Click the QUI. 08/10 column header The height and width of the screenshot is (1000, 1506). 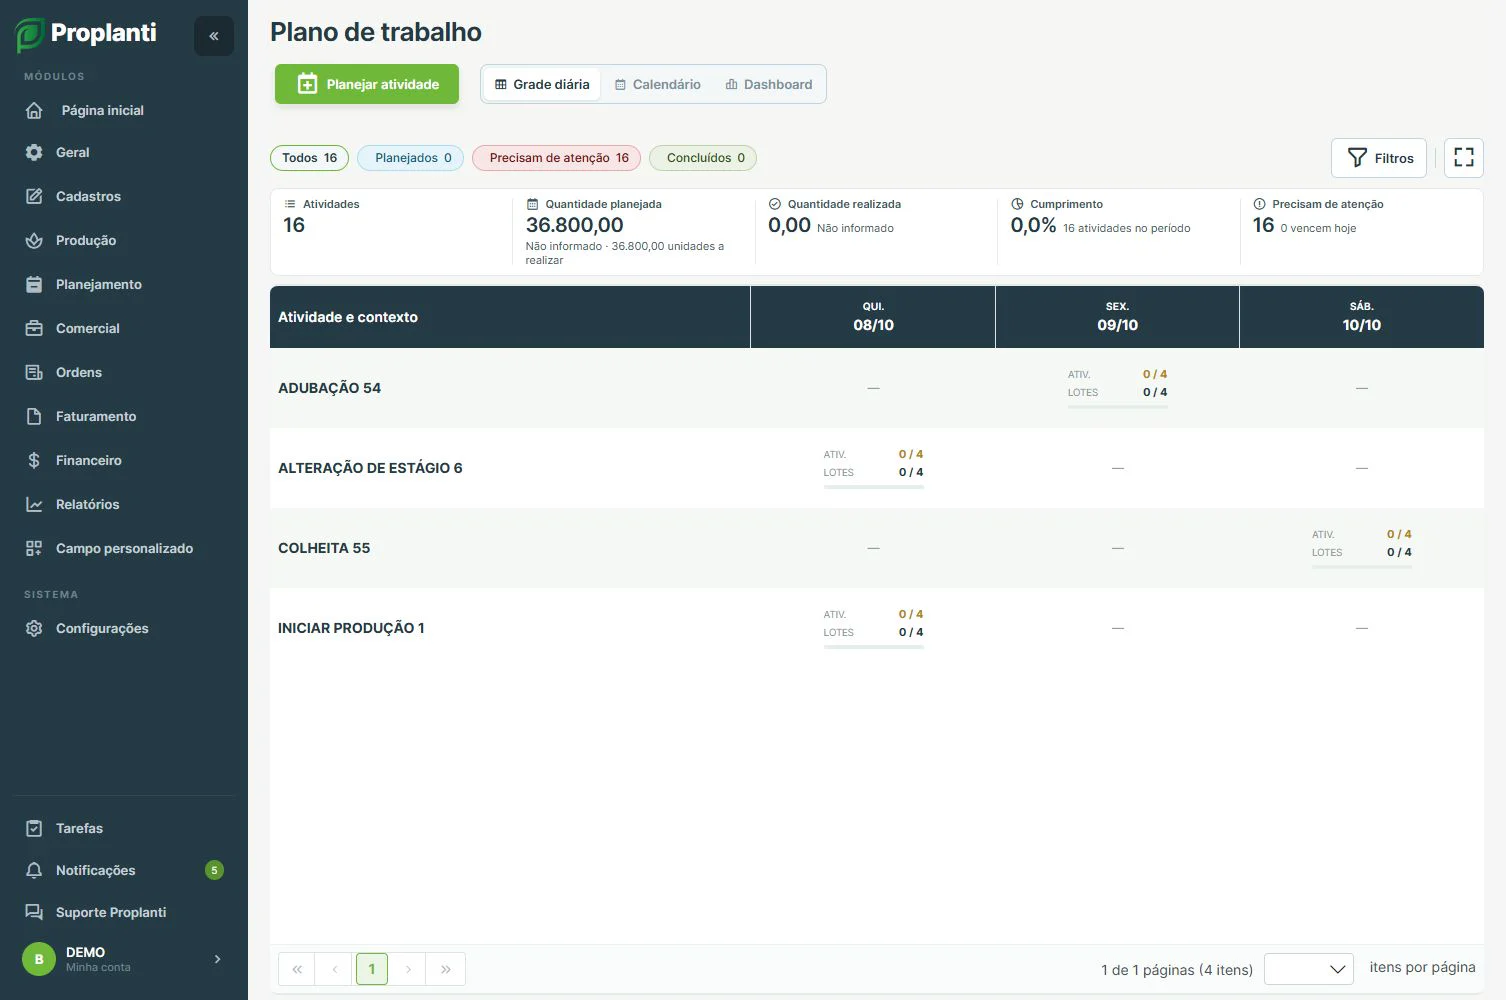(873, 317)
